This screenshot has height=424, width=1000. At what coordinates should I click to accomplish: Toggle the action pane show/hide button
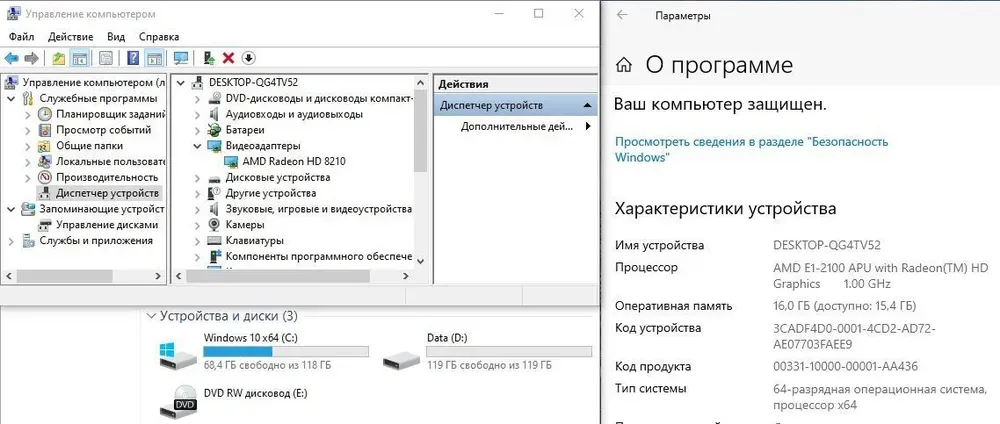pyautogui.click(x=154, y=58)
